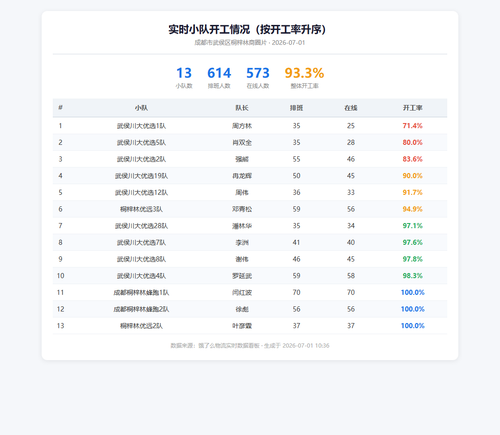Click online count 58 in row 10

point(351,276)
